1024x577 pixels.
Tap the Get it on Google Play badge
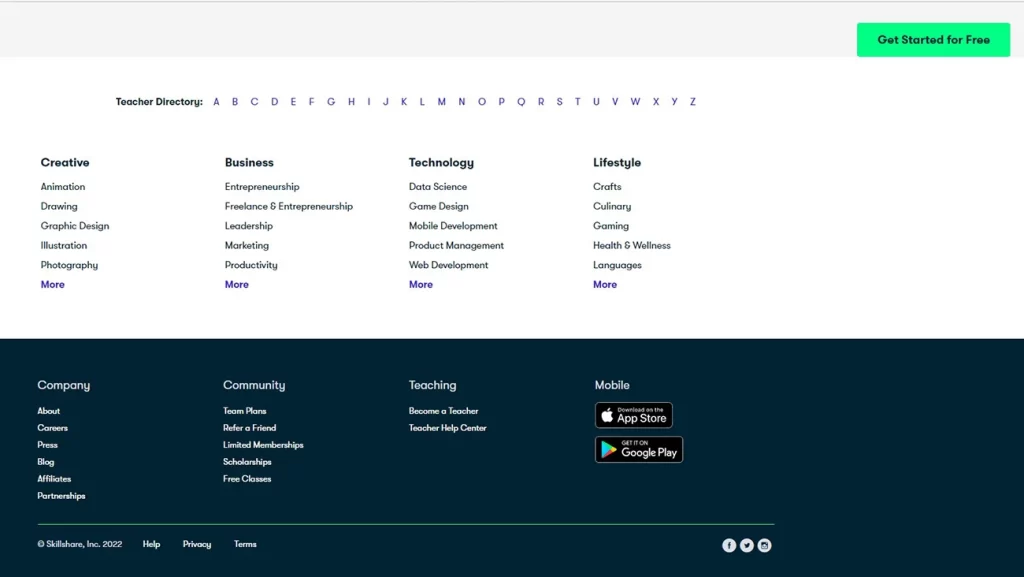tap(639, 450)
